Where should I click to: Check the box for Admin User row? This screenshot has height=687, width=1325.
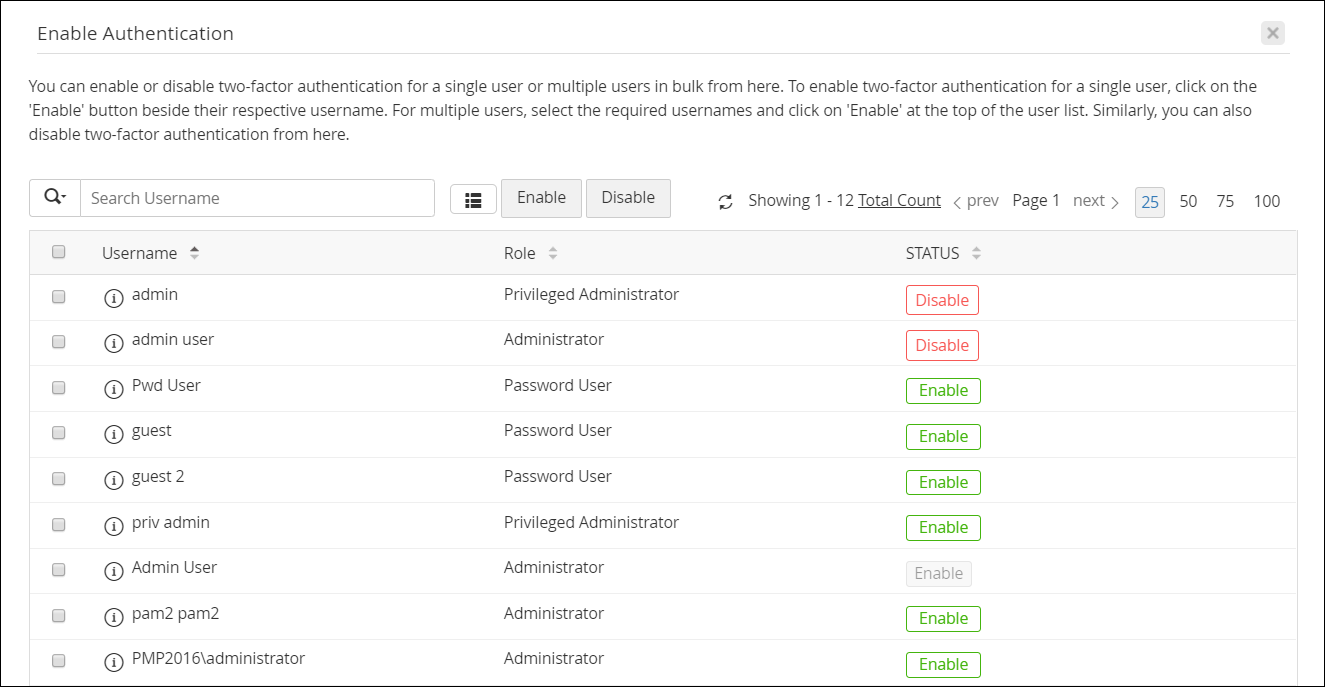point(59,570)
